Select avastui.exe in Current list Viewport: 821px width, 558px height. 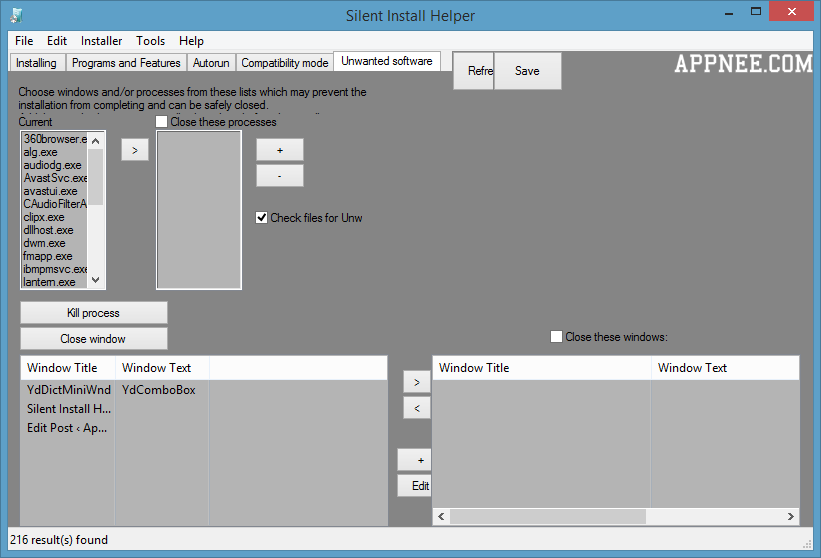coord(55,191)
